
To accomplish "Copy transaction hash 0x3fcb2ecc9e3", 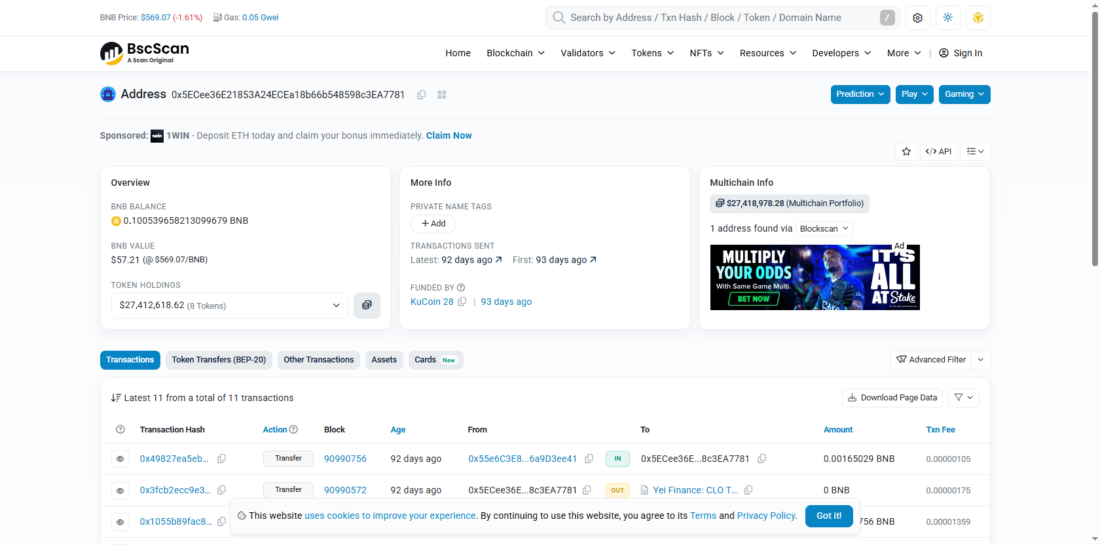I will point(222,490).
